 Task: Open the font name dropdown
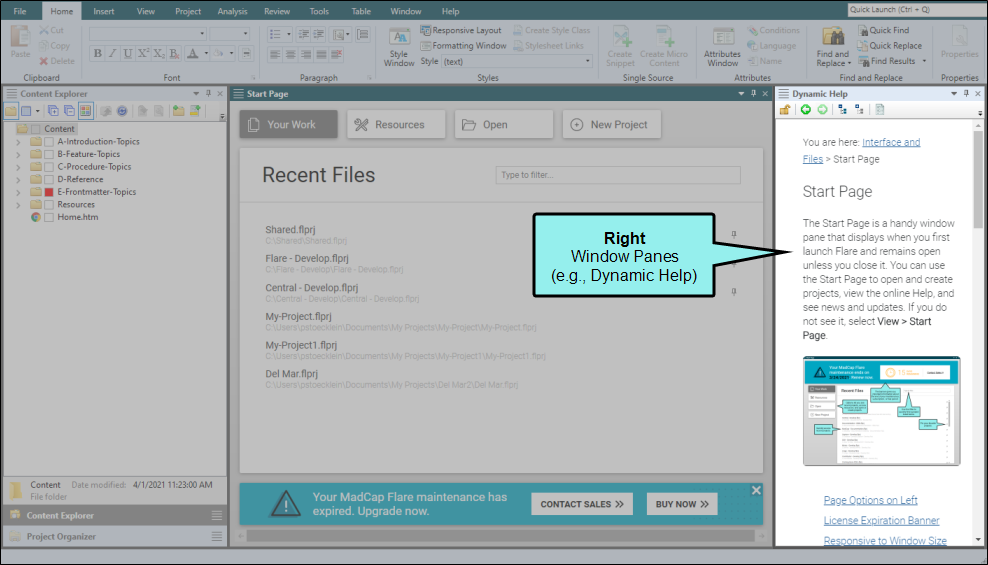pos(202,33)
